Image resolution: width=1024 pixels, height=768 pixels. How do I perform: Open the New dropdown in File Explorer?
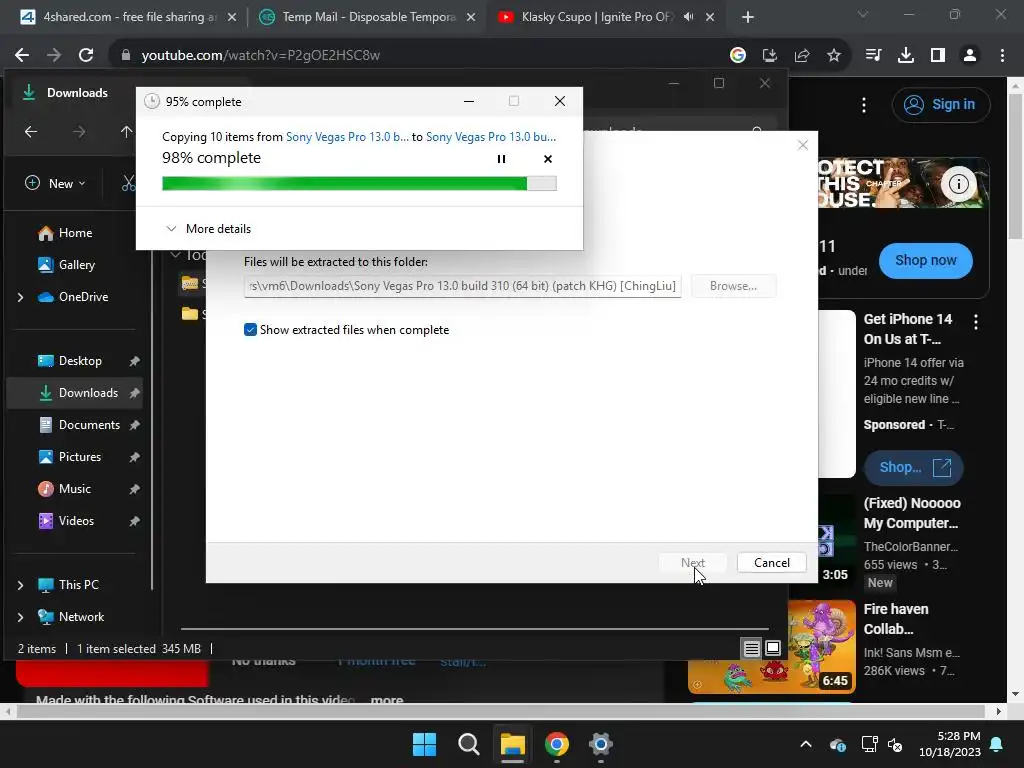(56, 184)
